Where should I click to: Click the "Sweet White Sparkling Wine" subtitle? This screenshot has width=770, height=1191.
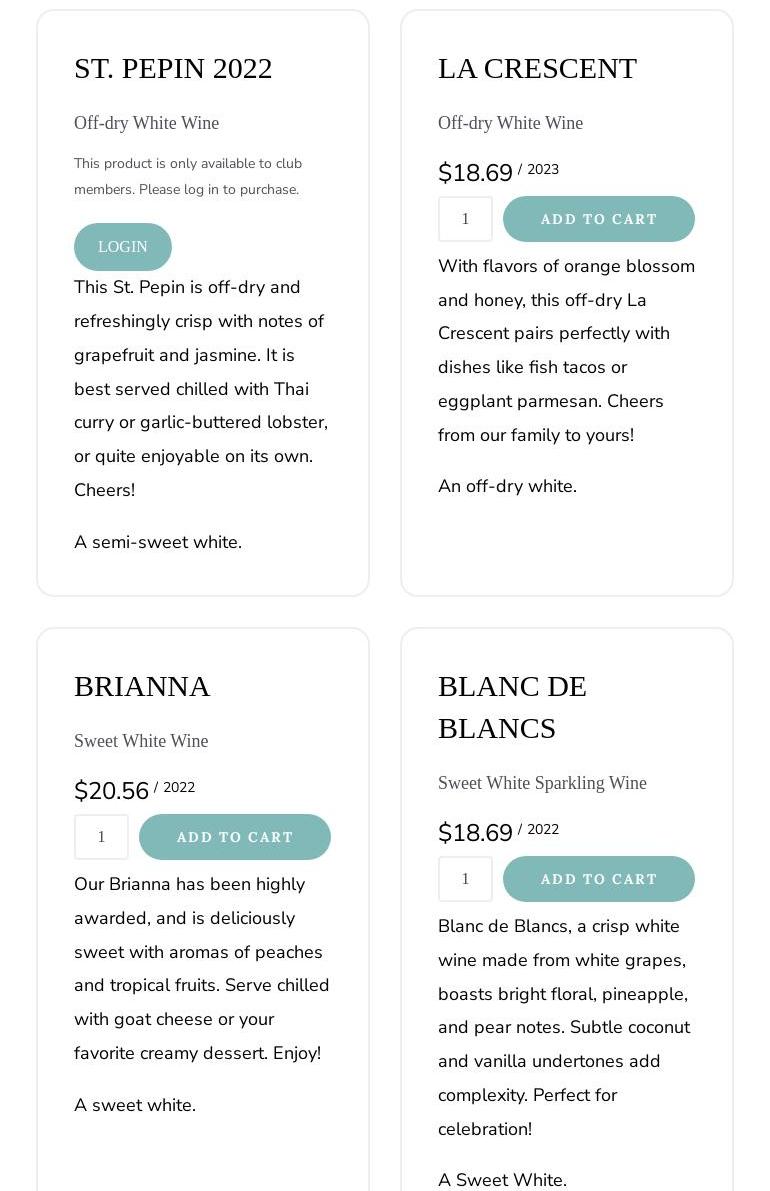pyautogui.click(x=542, y=783)
